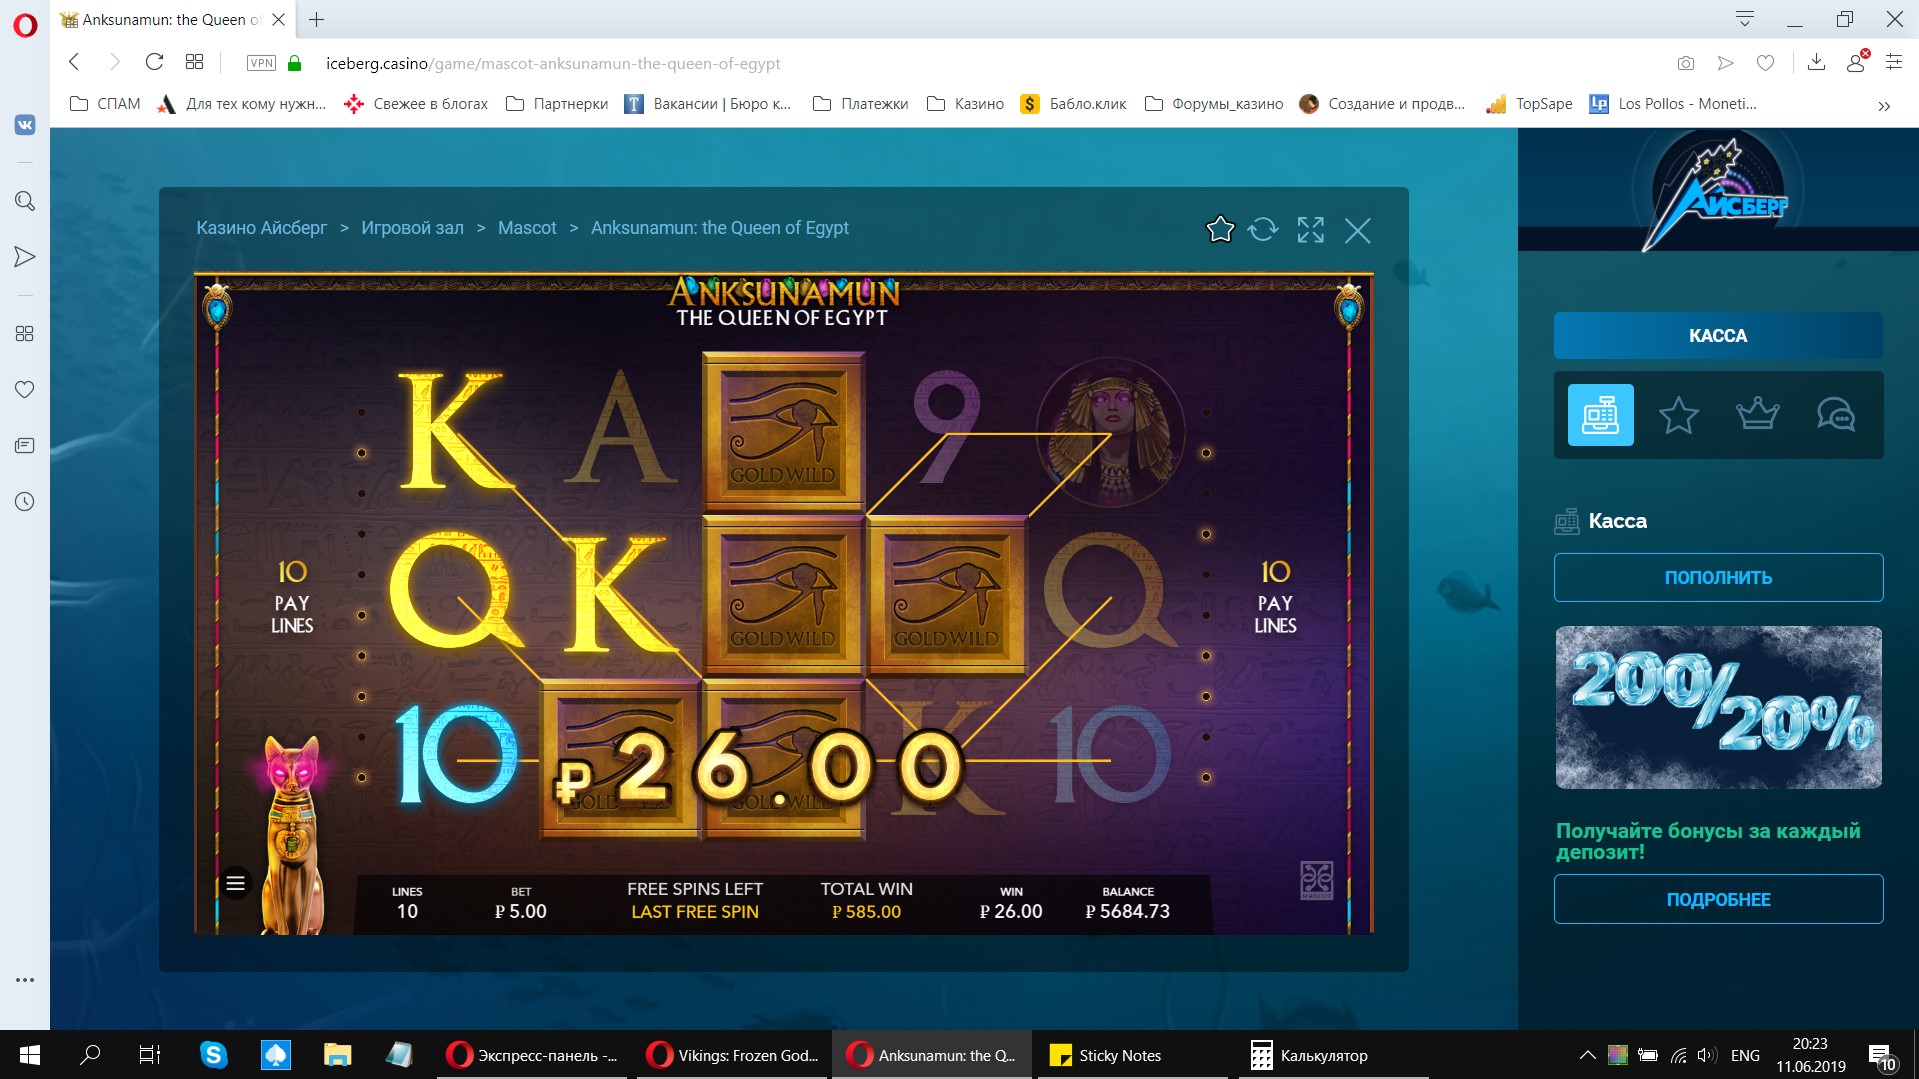
Task: Open Speed Dial from the sidebar grid icon
Action: (25, 333)
